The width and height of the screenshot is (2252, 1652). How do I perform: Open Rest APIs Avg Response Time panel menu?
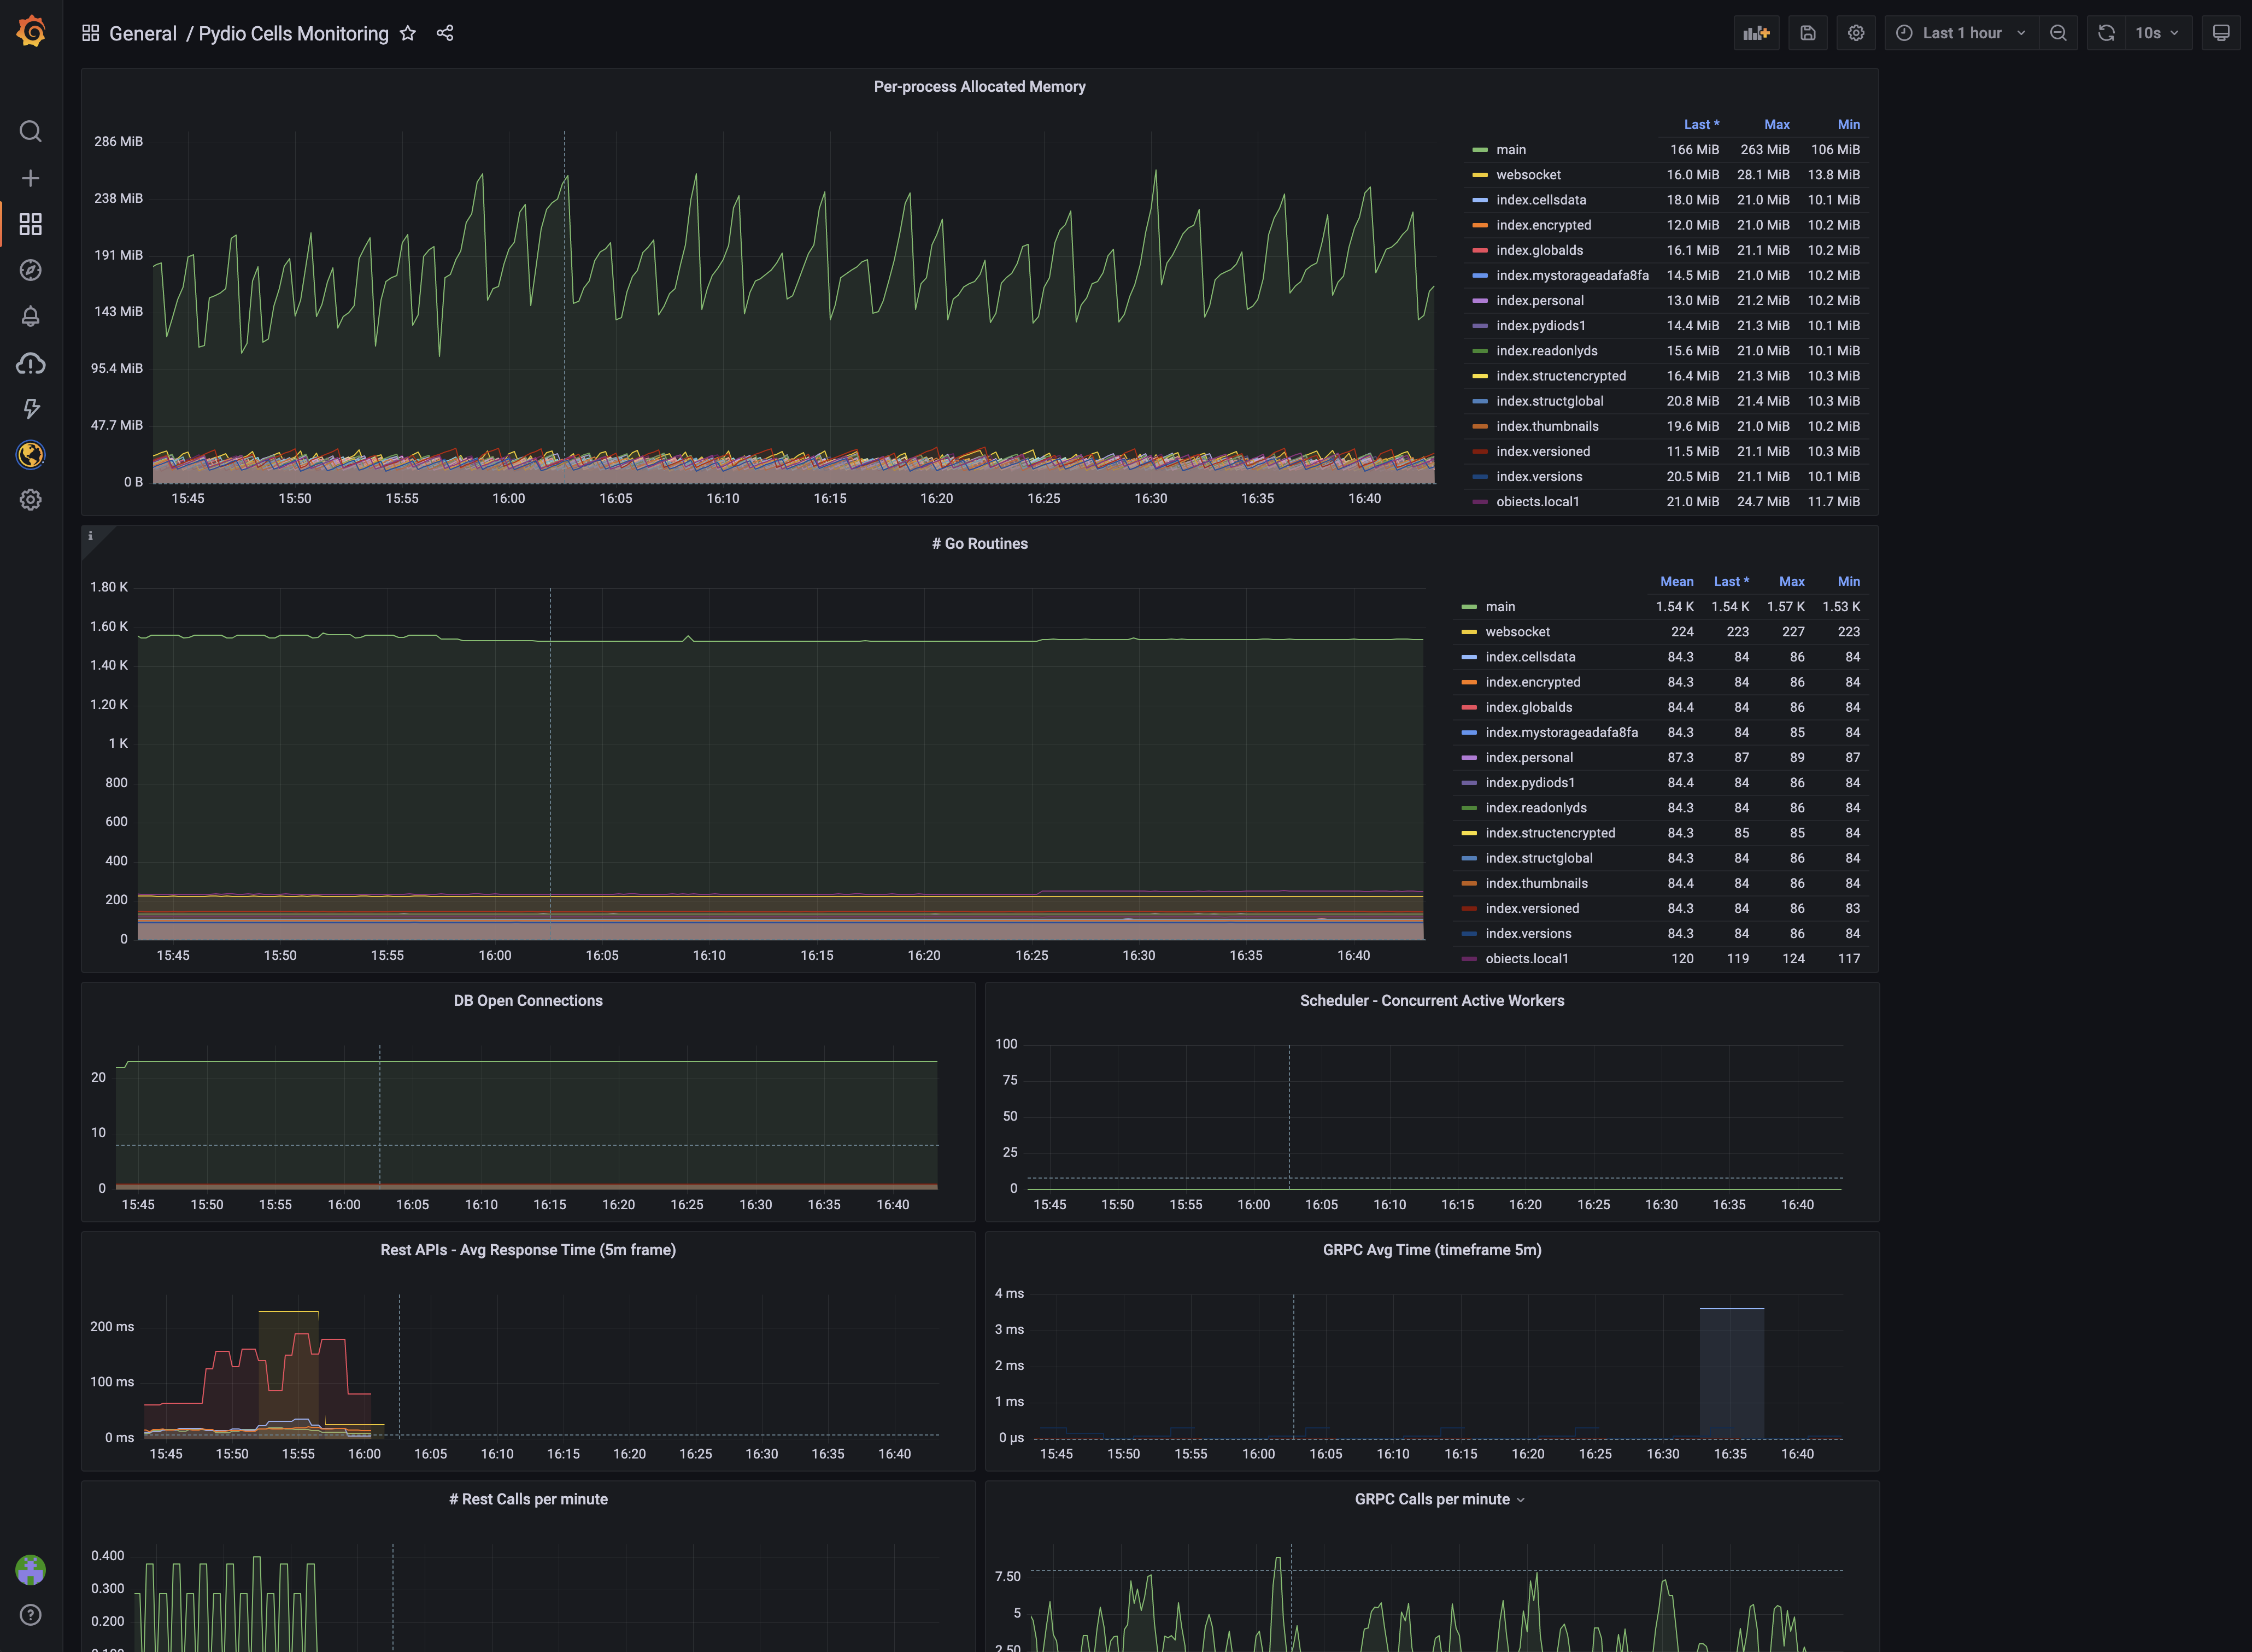528,1250
